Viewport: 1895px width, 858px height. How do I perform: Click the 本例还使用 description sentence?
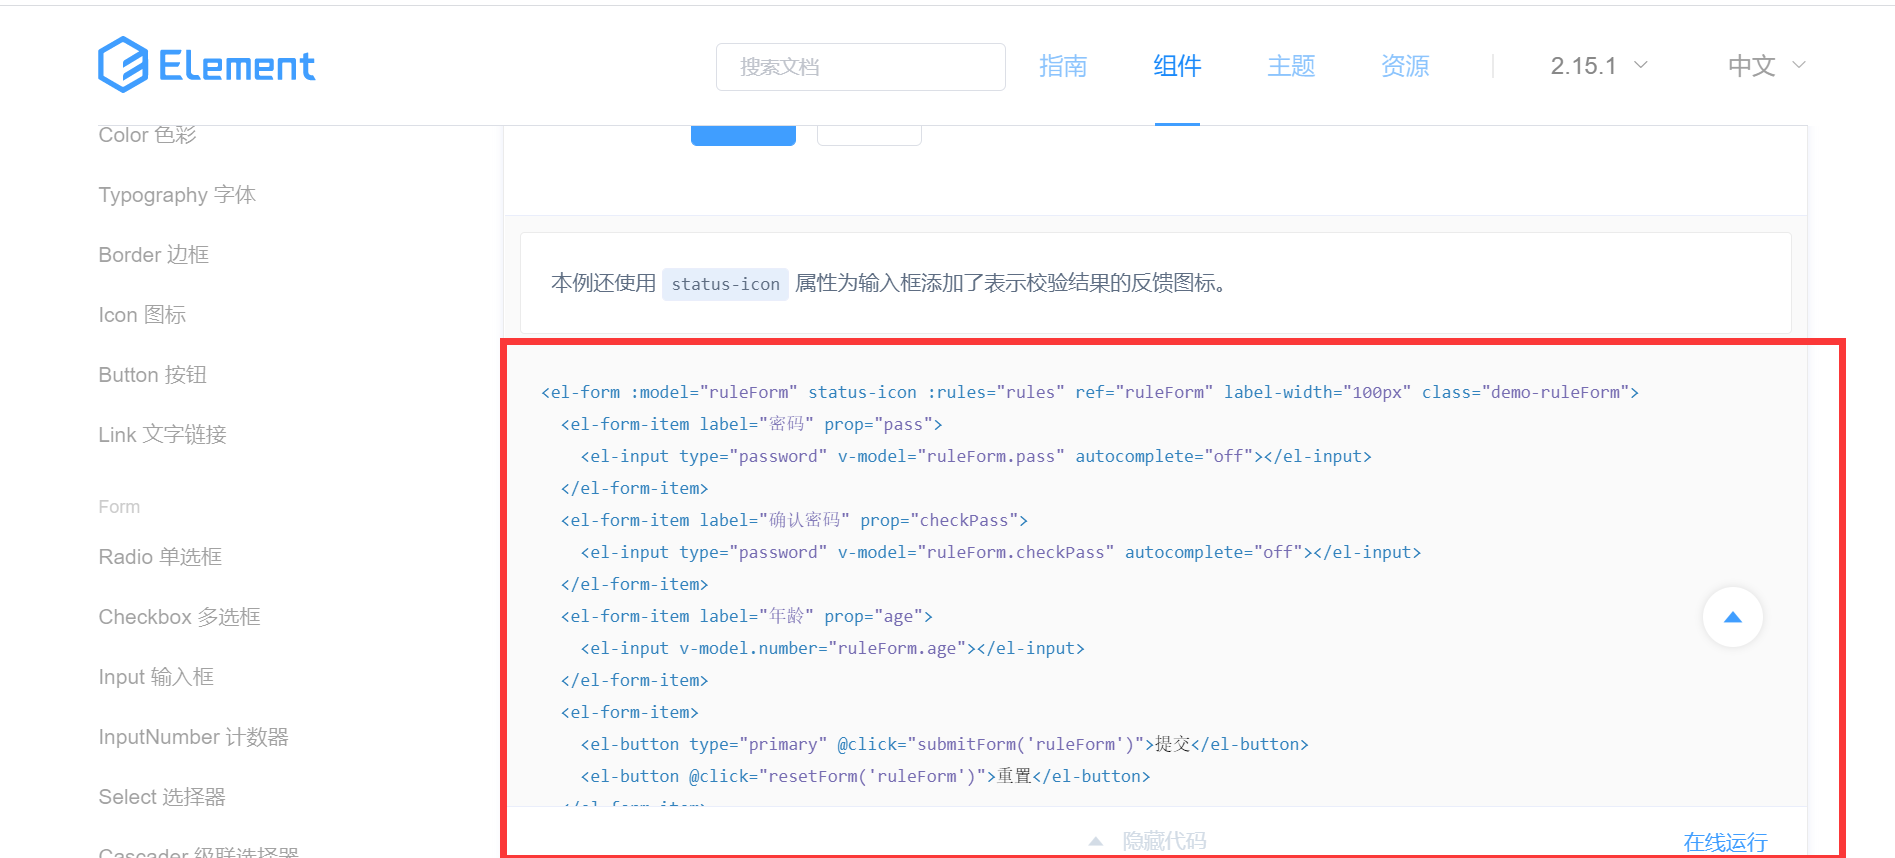[x=890, y=284]
